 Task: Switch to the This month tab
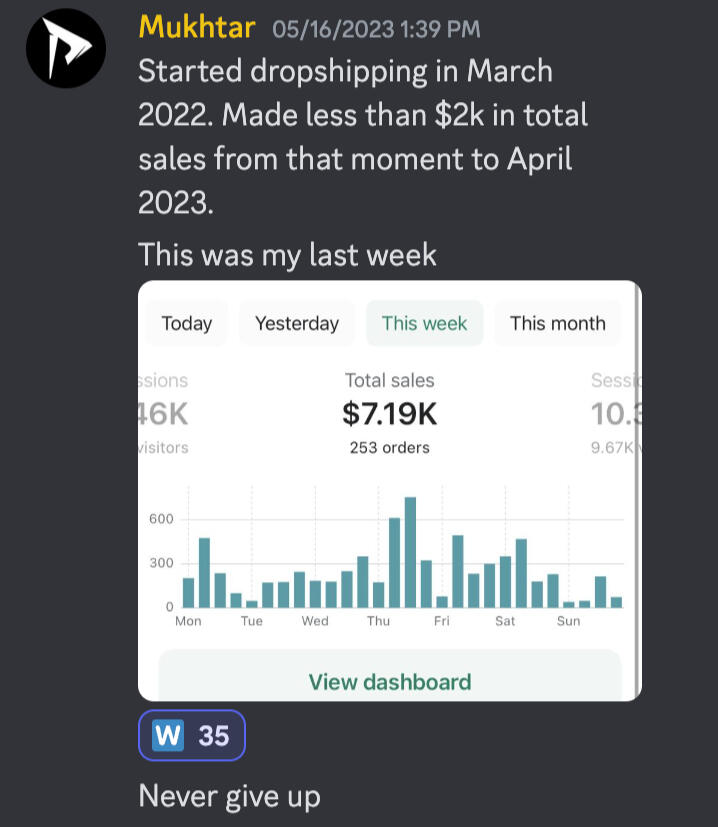tap(557, 323)
